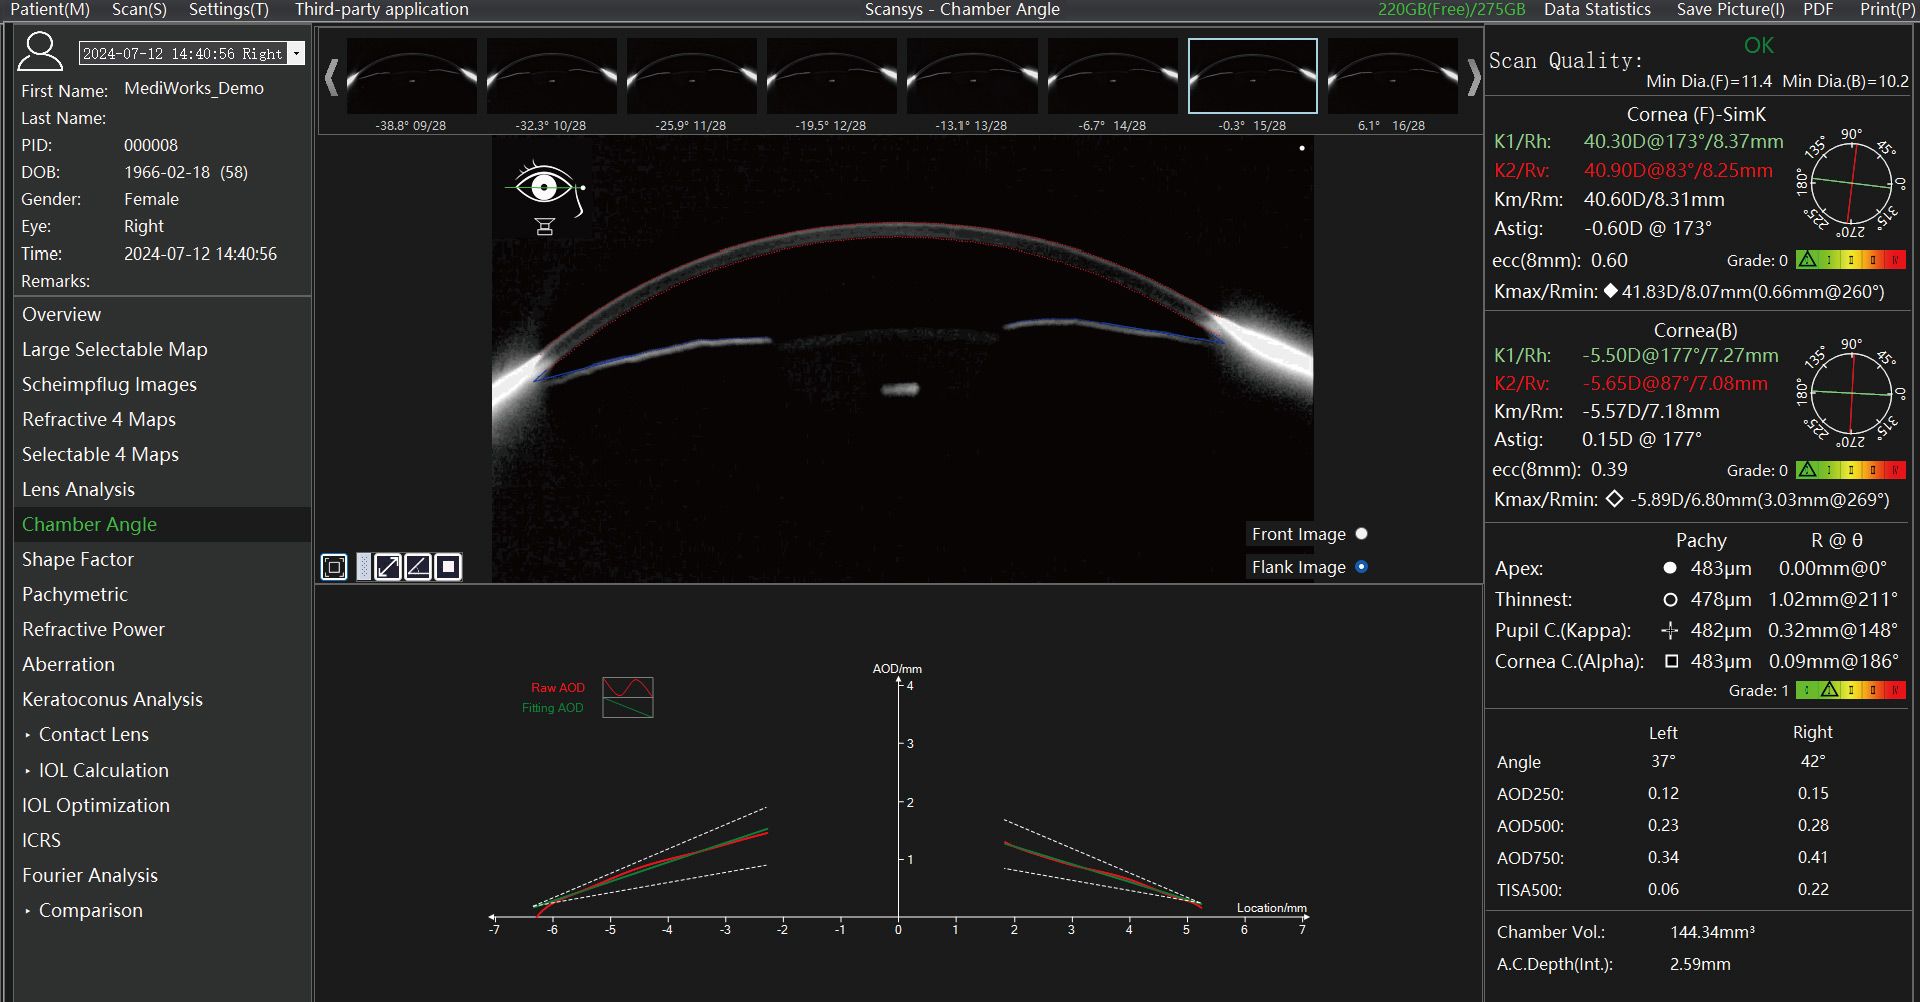The image size is (1920, 1002).
Task: Open Scheimpflug Images view
Action: coord(162,384)
